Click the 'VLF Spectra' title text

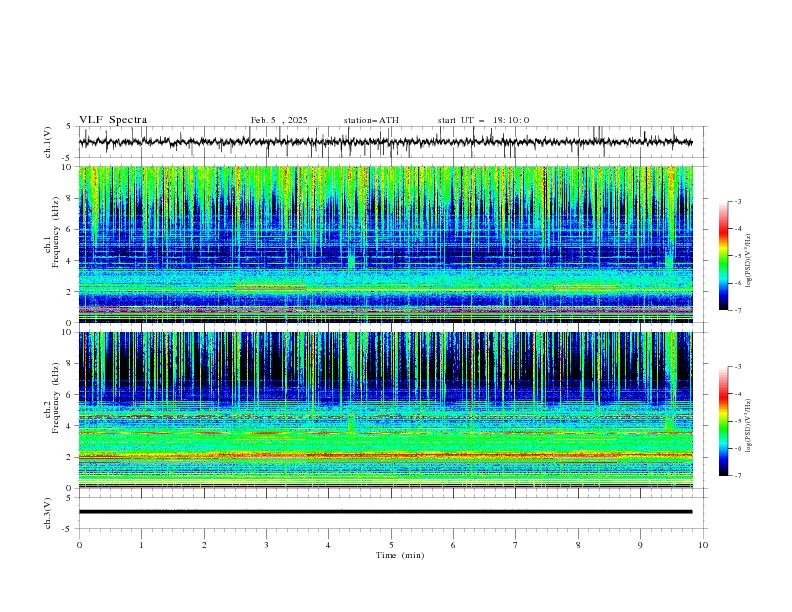[x=113, y=120]
